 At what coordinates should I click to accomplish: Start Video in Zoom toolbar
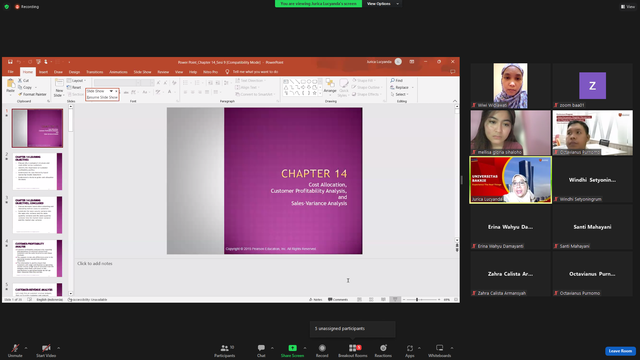pos(46,350)
